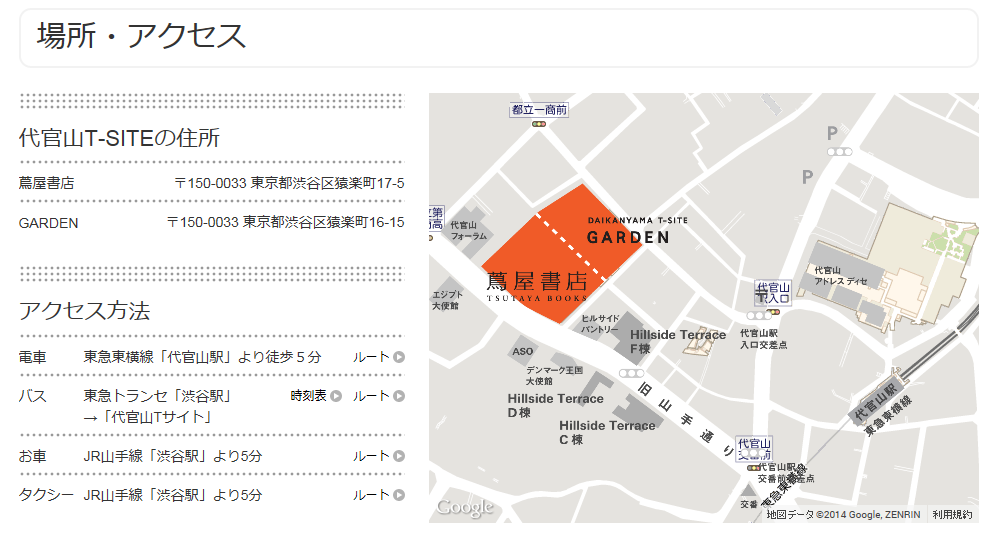Open the bus route link
Viewport: 997px width, 535px height.
pos(378,396)
